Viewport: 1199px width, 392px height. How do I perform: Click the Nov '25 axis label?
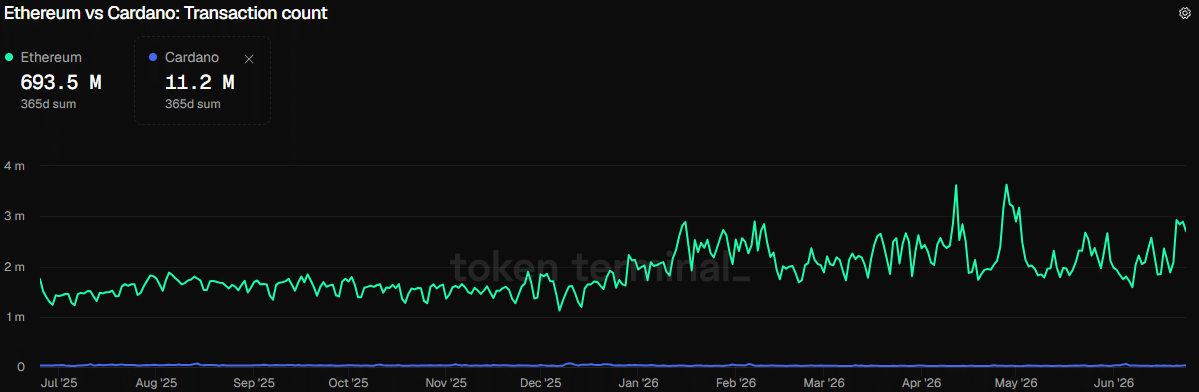[446, 382]
